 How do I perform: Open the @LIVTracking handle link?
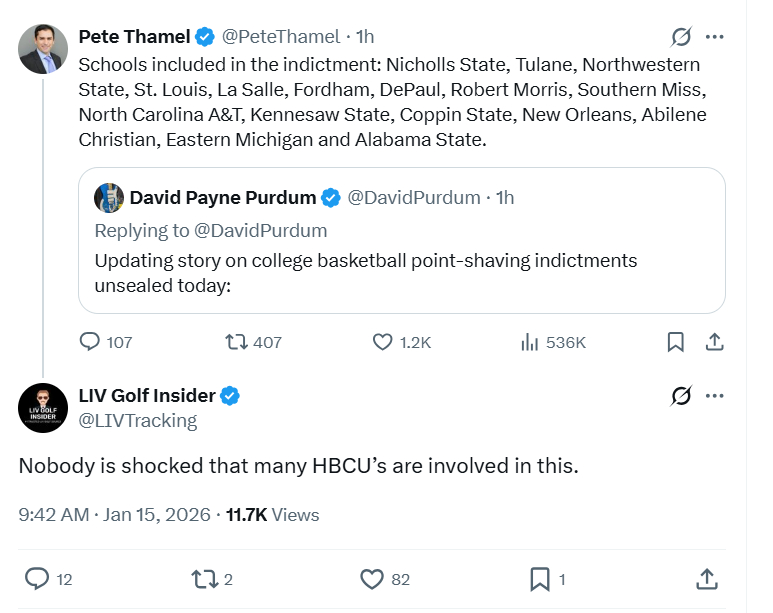137,421
